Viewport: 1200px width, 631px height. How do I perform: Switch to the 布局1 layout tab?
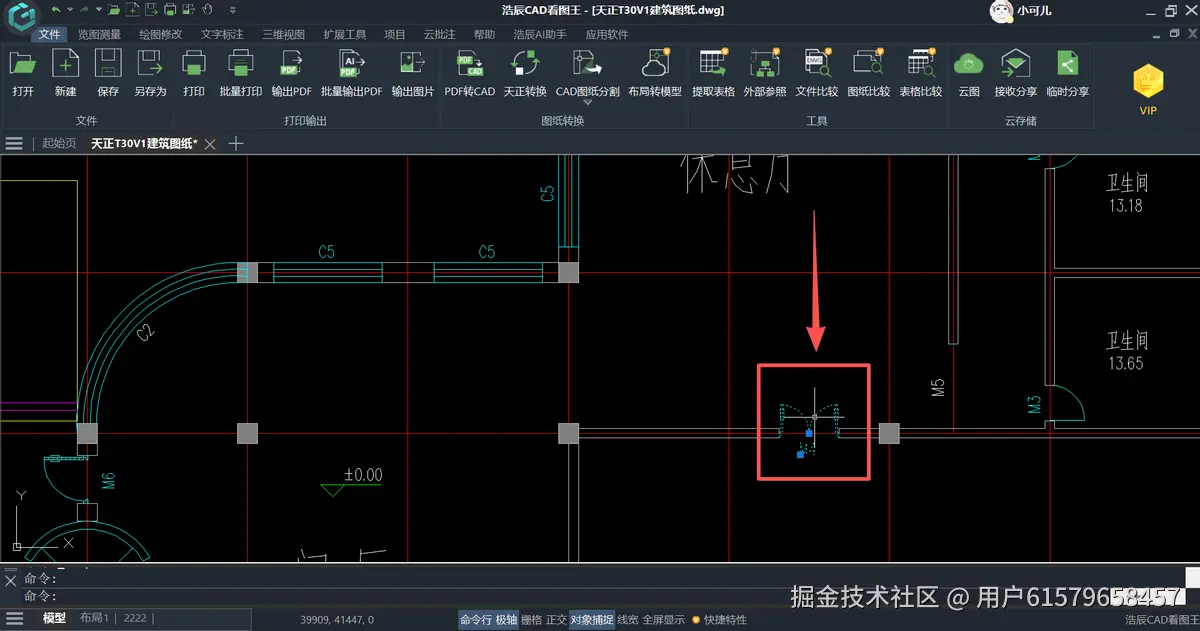[x=94, y=619]
